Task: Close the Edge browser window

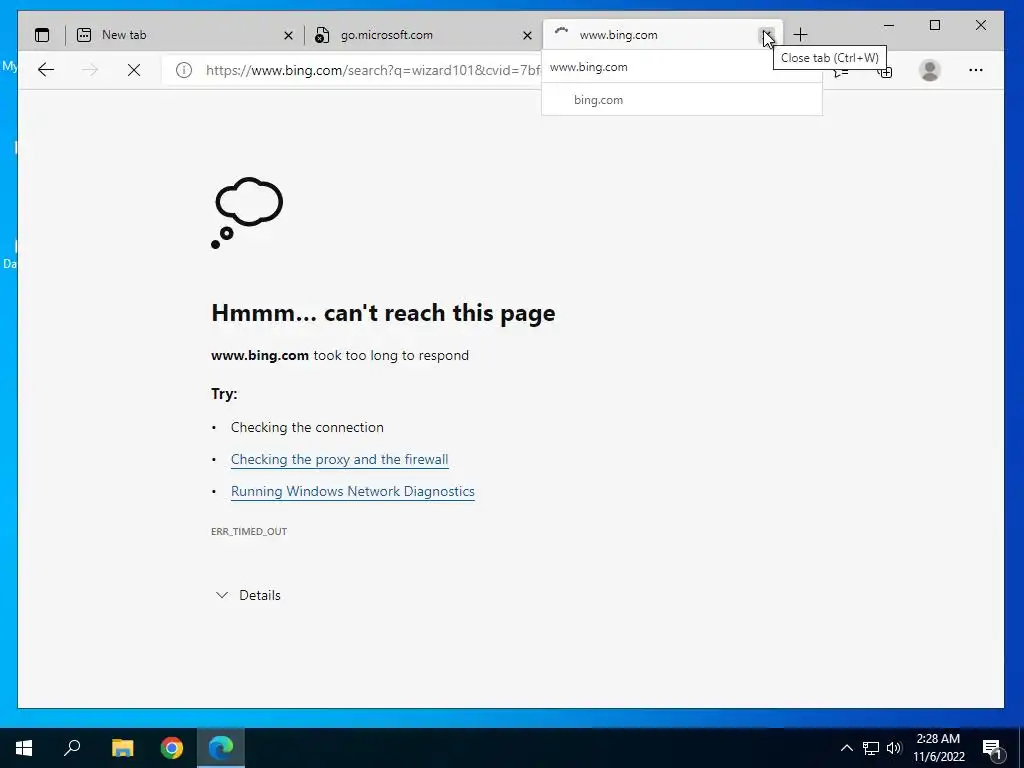Action: point(981,25)
